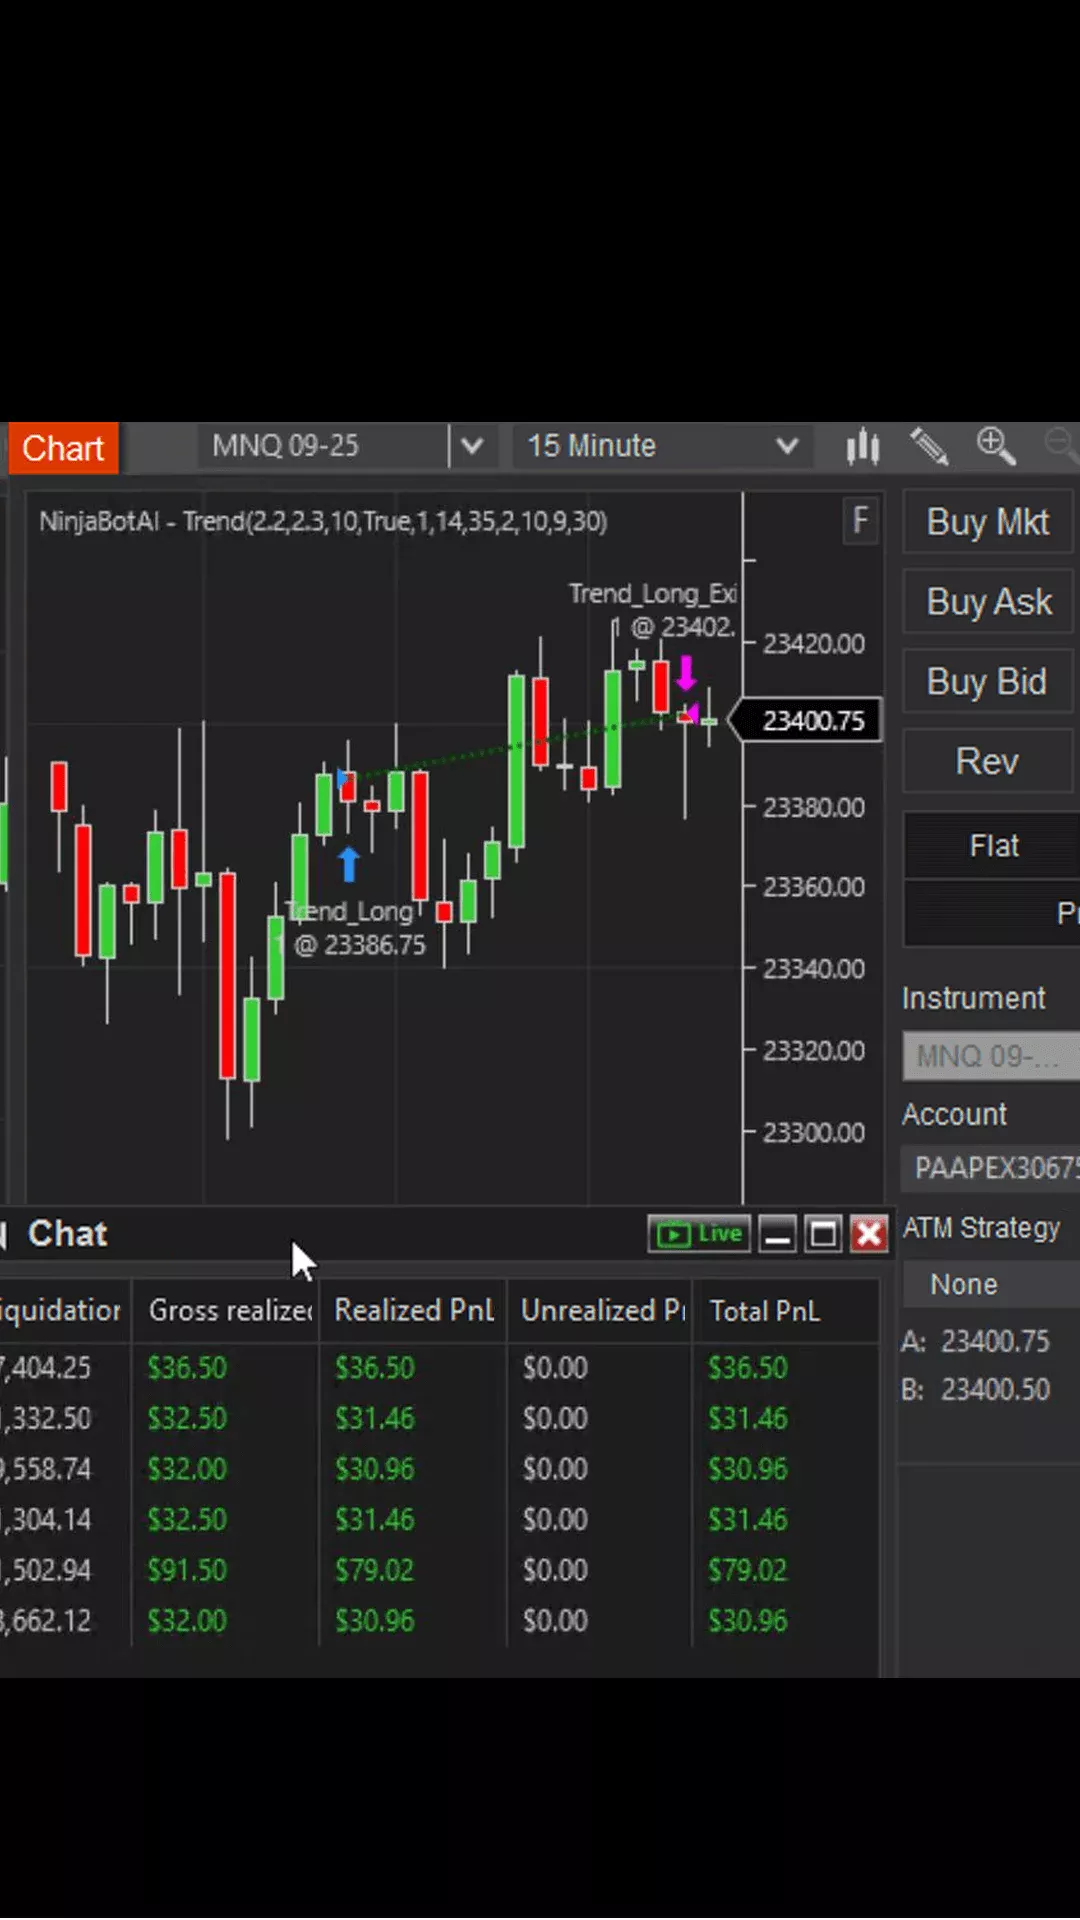Open the ATM Strategy None dropdown
The height and width of the screenshot is (1920, 1080).
point(990,1284)
